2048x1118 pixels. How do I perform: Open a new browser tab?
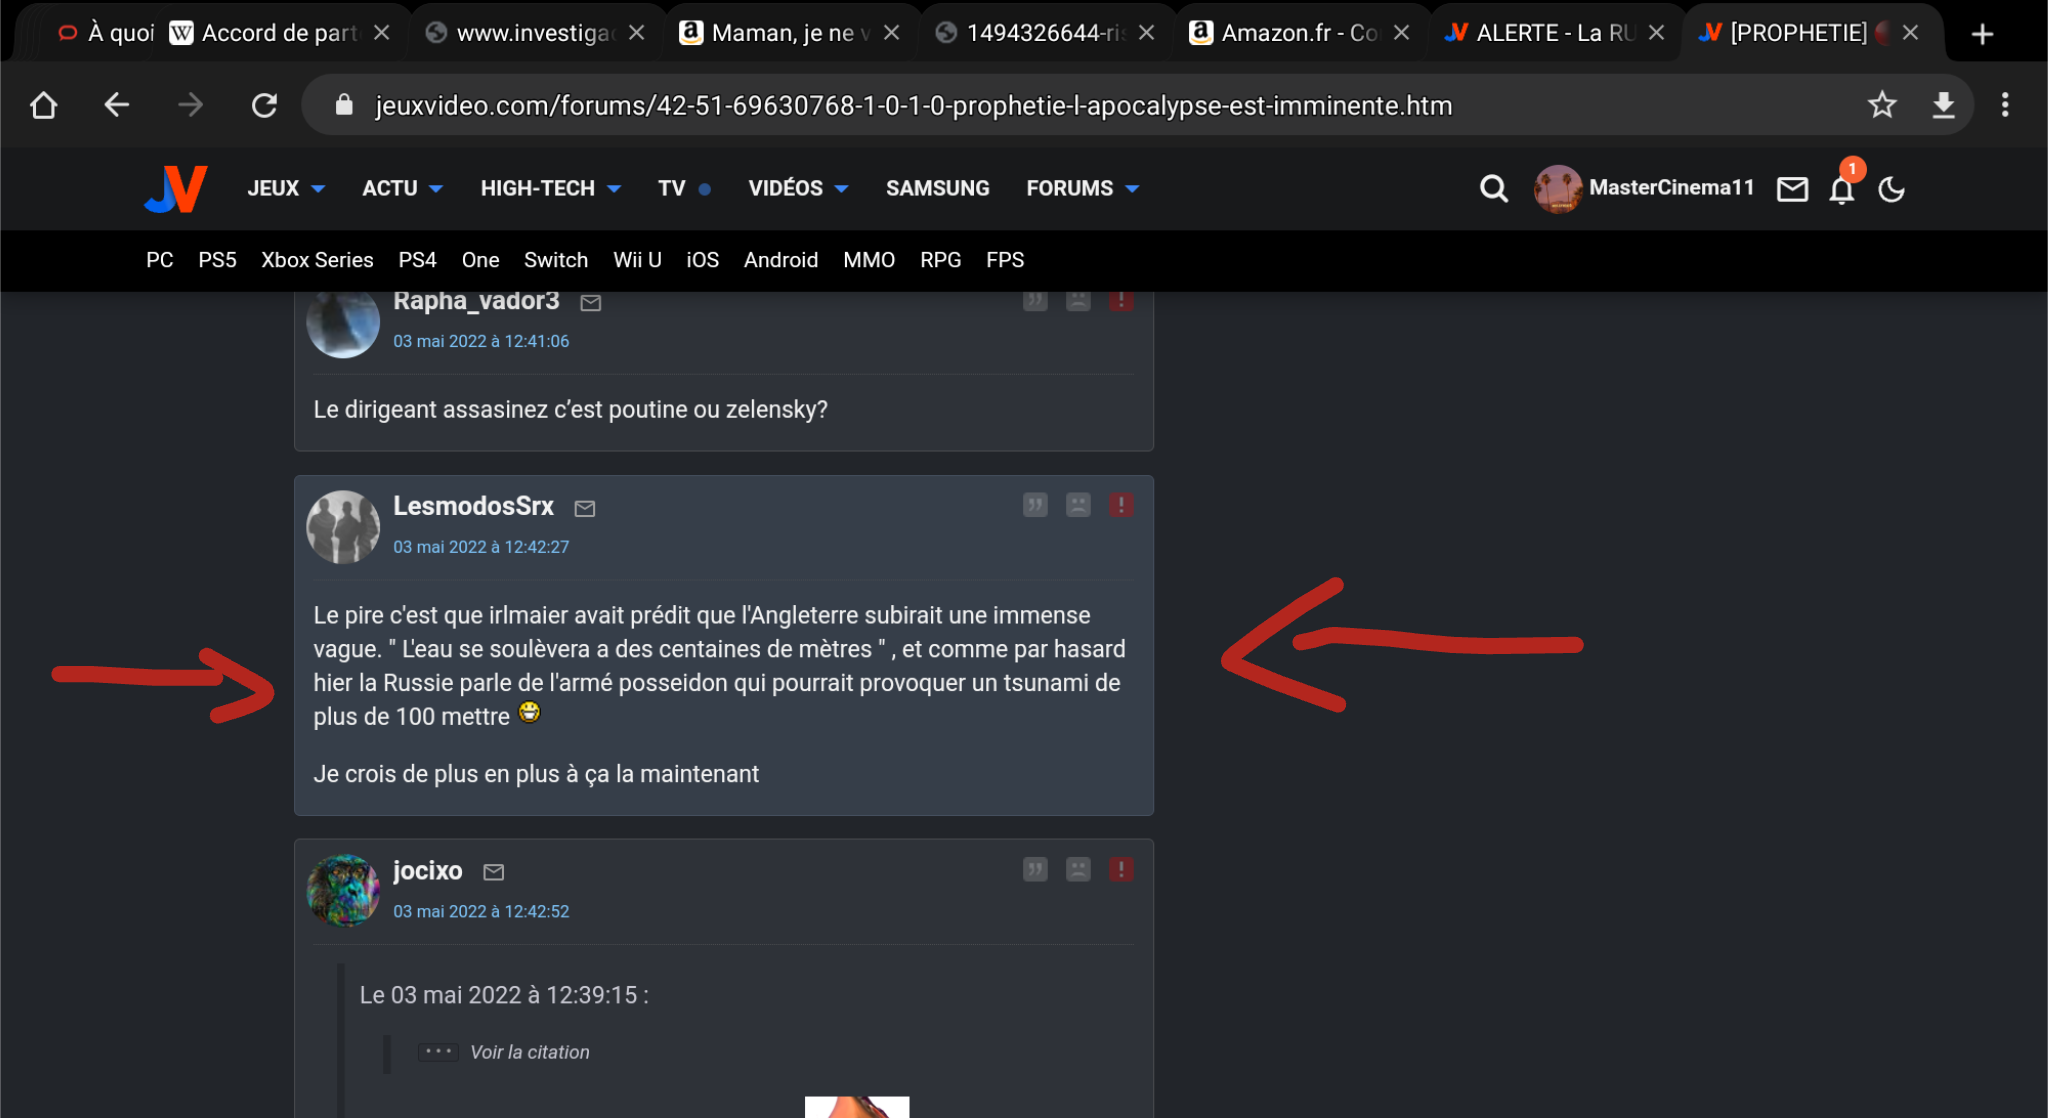tap(1982, 34)
